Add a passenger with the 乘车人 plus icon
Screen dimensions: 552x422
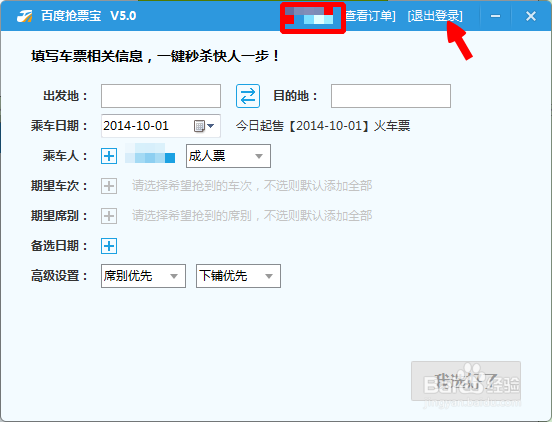coord(109,156)
